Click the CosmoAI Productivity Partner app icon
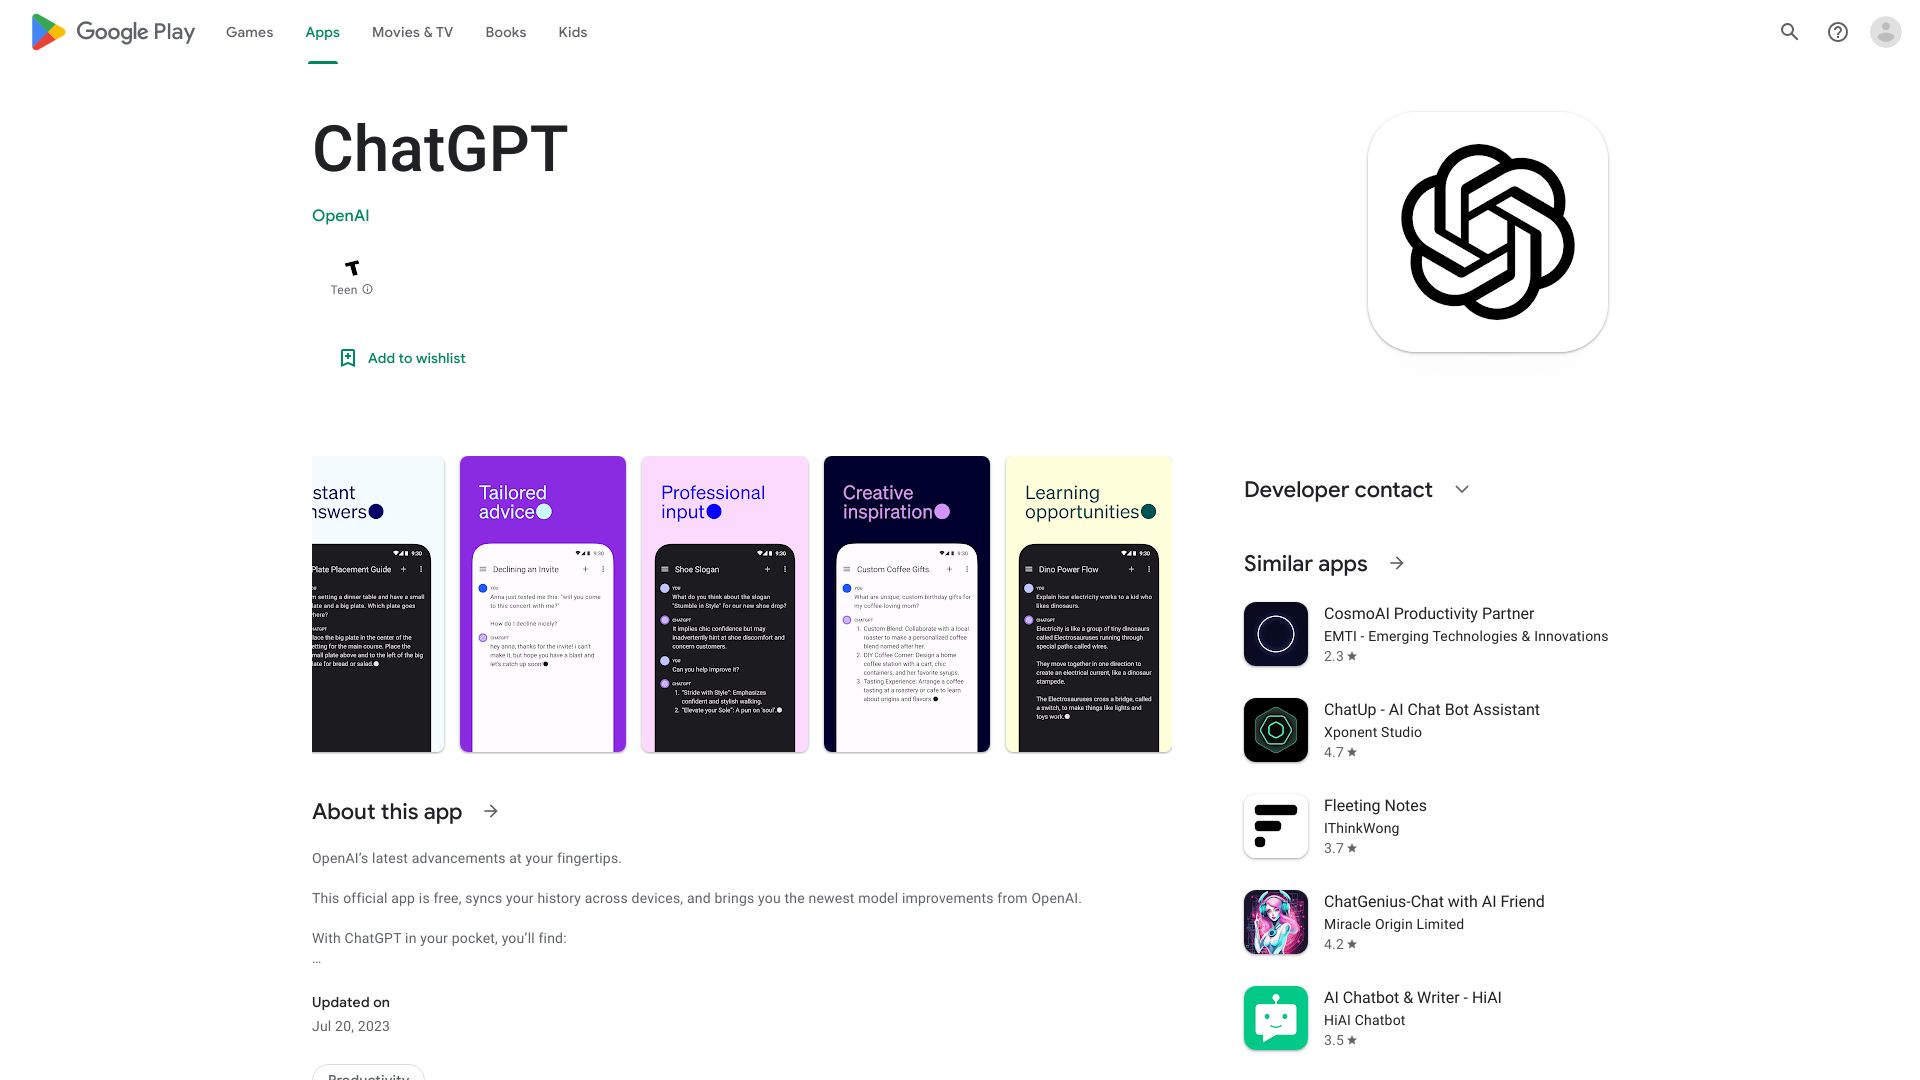The height and width of the screenshot is (1080, 1920). click(x=1275, y=633)
